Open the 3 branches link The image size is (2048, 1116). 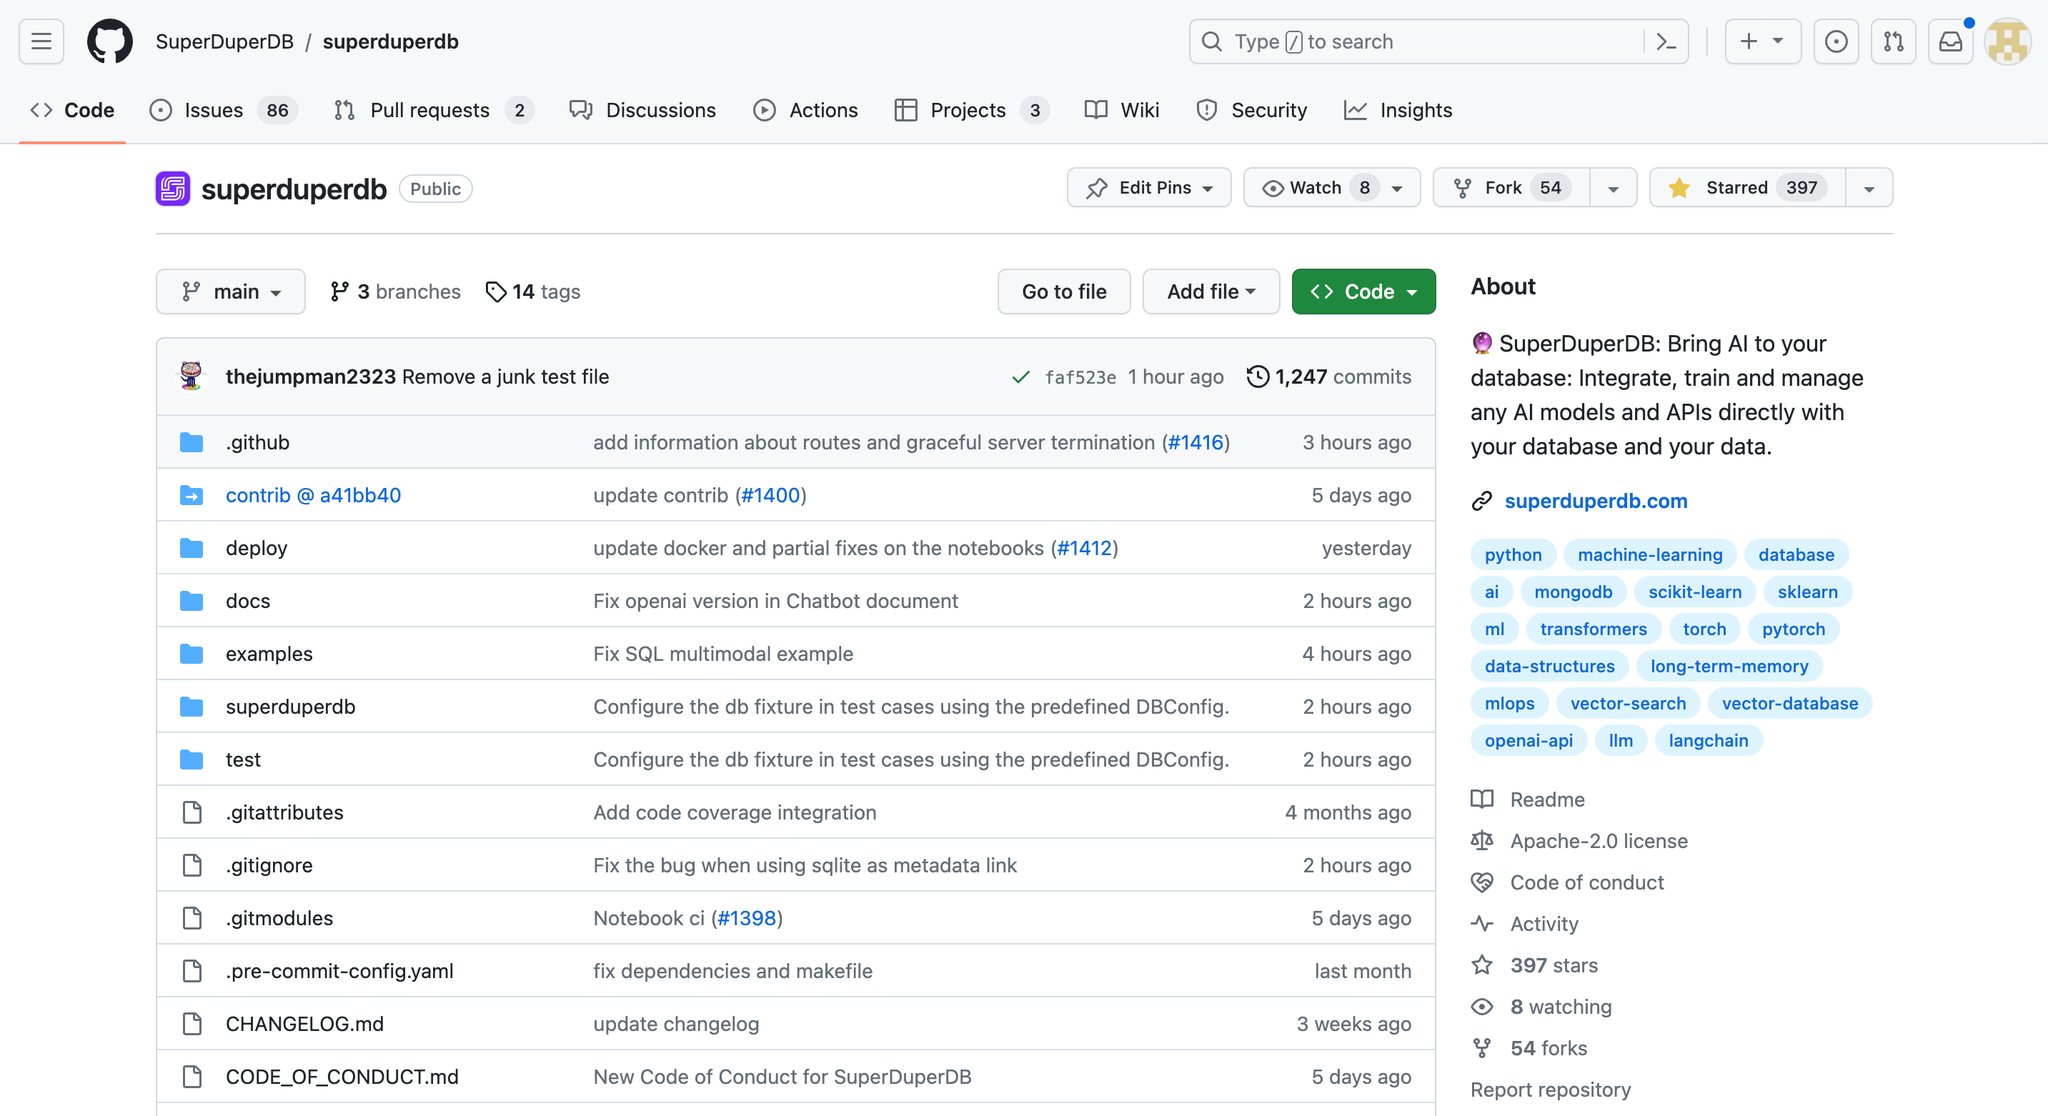click(x=396, y=291)
